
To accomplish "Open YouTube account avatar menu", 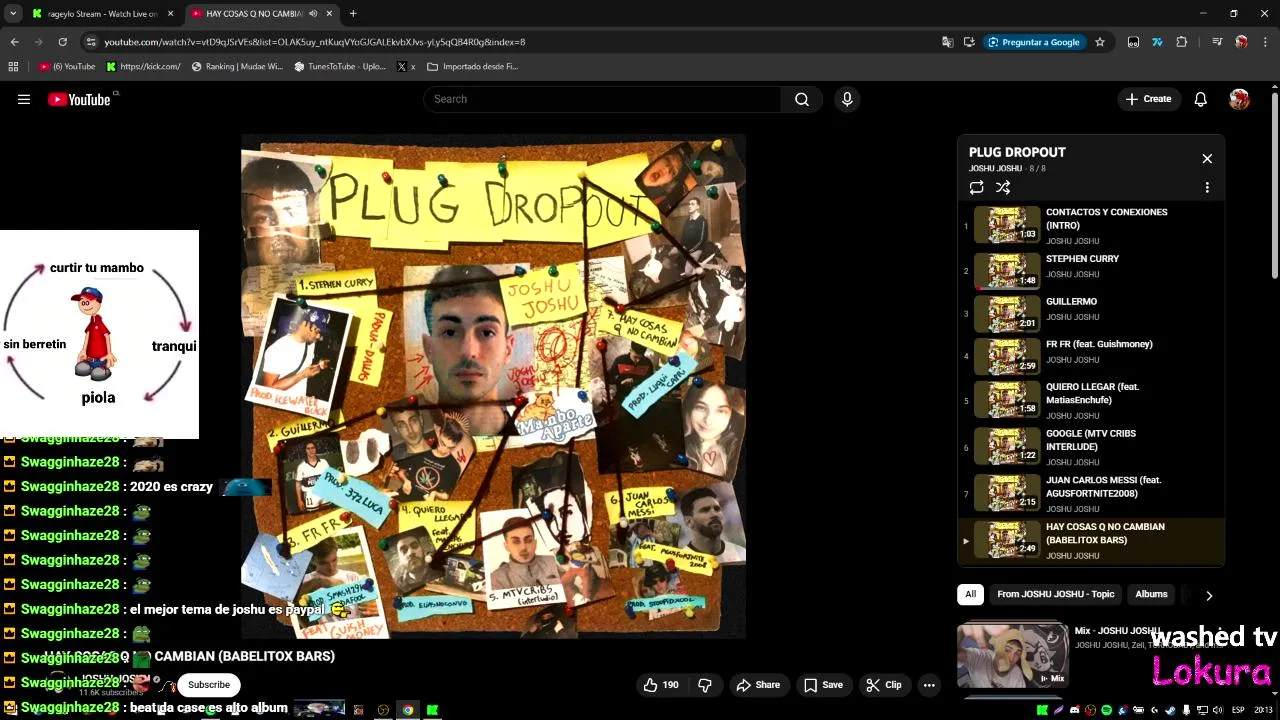I will click(x=1239, y=99).
